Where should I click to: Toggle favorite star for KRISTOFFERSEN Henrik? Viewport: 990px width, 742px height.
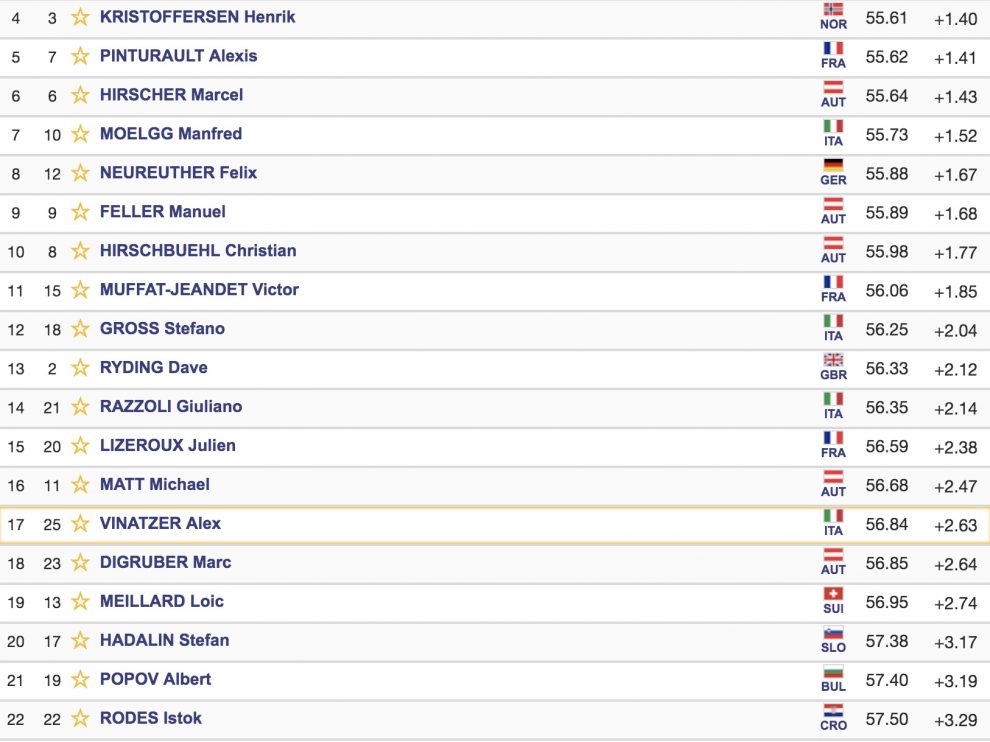80,17
